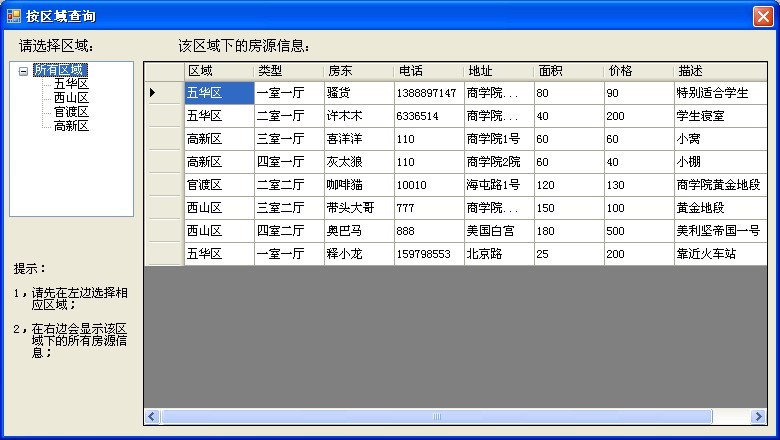Click the type cell 三室二厅
This screenshot has height=440, width=780.
coord(289,208)
